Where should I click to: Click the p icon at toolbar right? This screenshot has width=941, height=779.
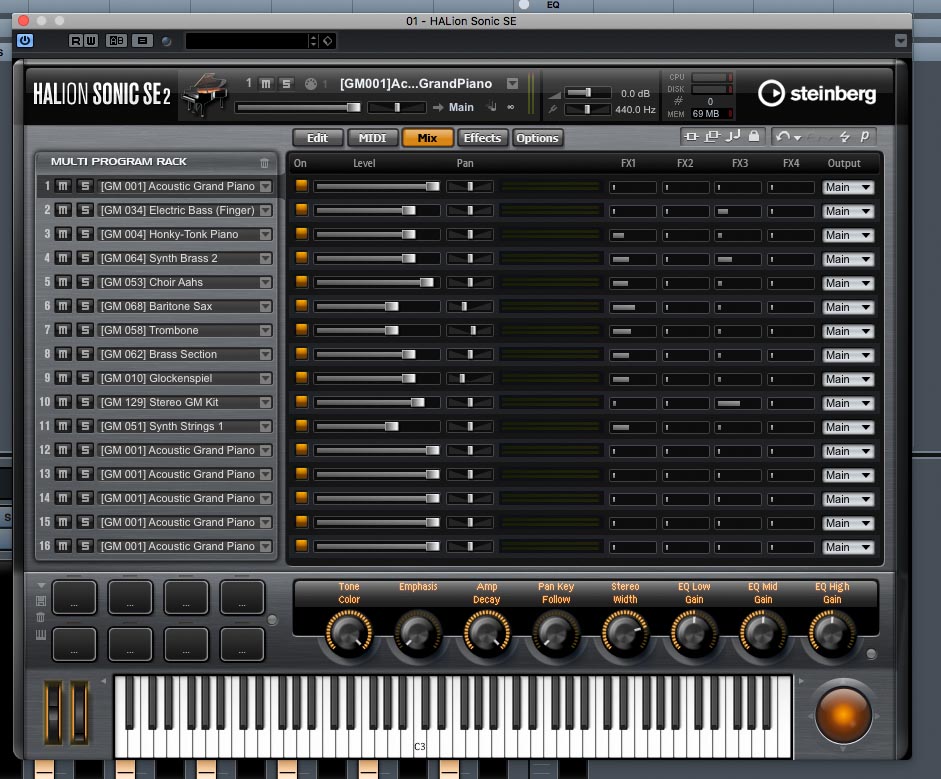[x=865, y=136]
